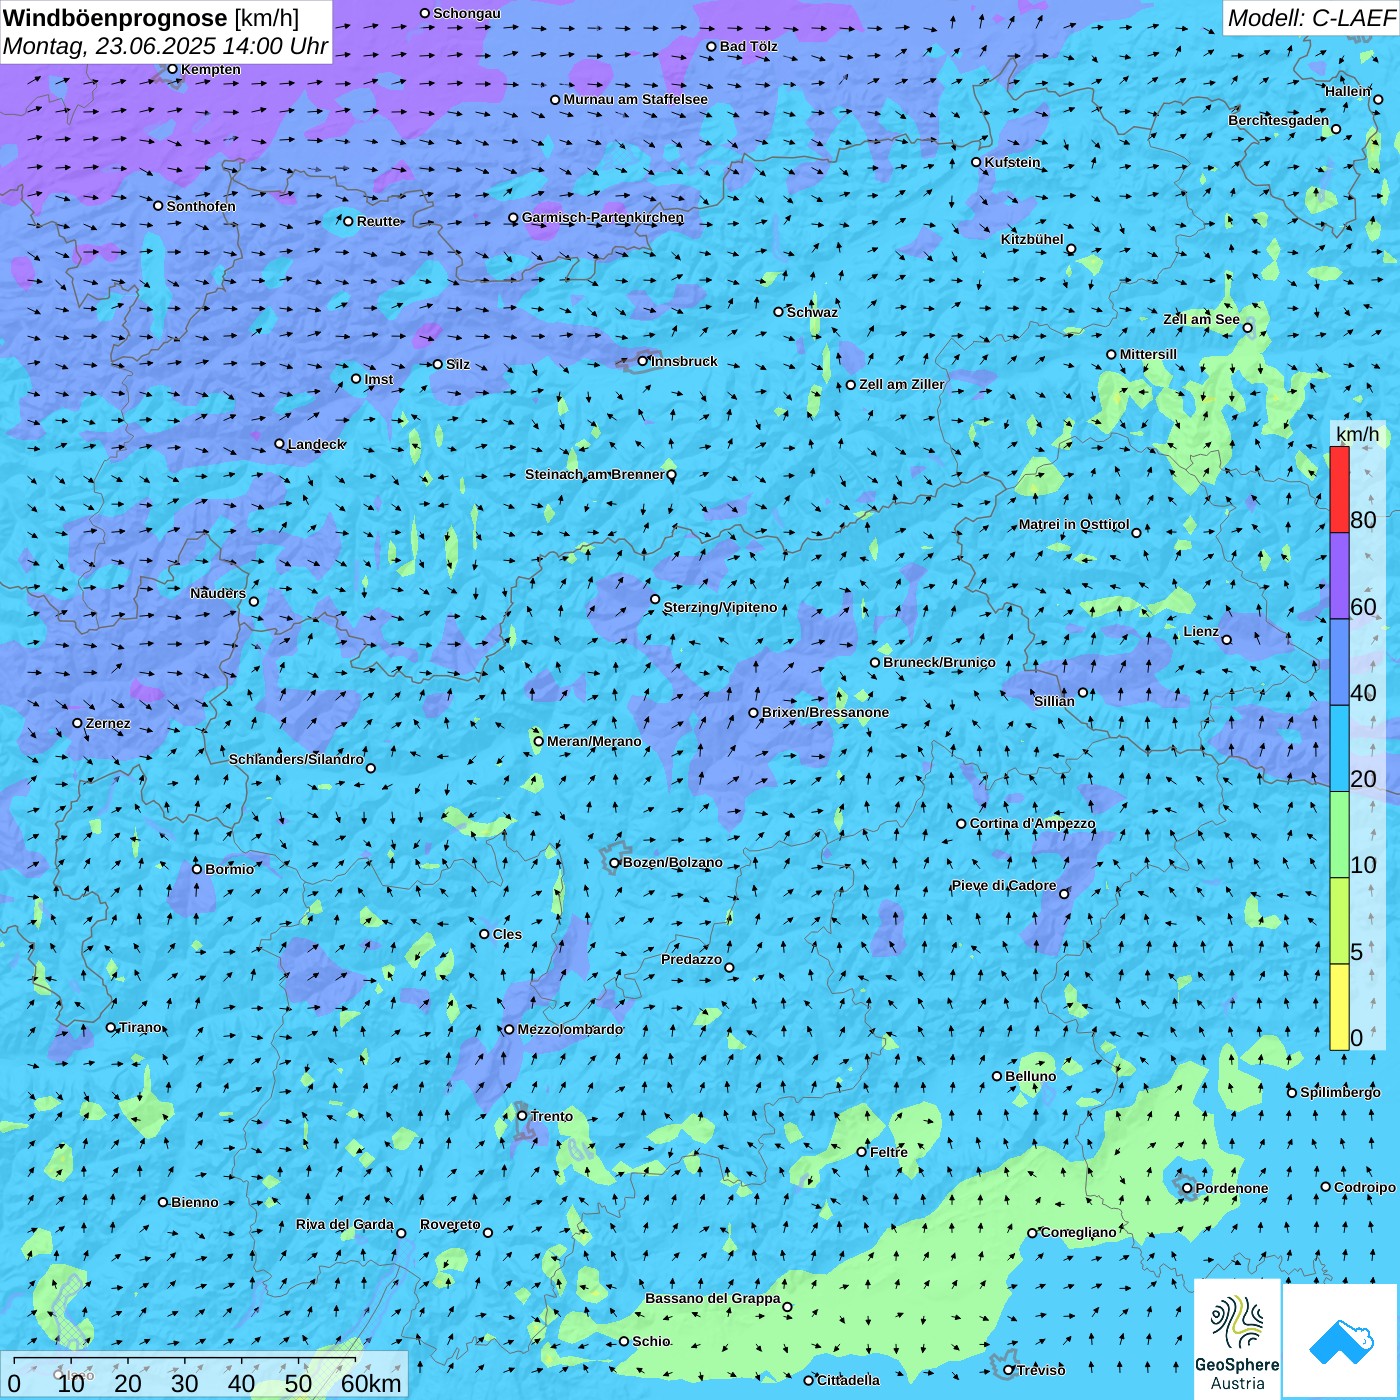Image resolution: width=1400 pixels, height=1400 pixels.
Task: Click the Innsbruck city label
Action: point(684,361)
